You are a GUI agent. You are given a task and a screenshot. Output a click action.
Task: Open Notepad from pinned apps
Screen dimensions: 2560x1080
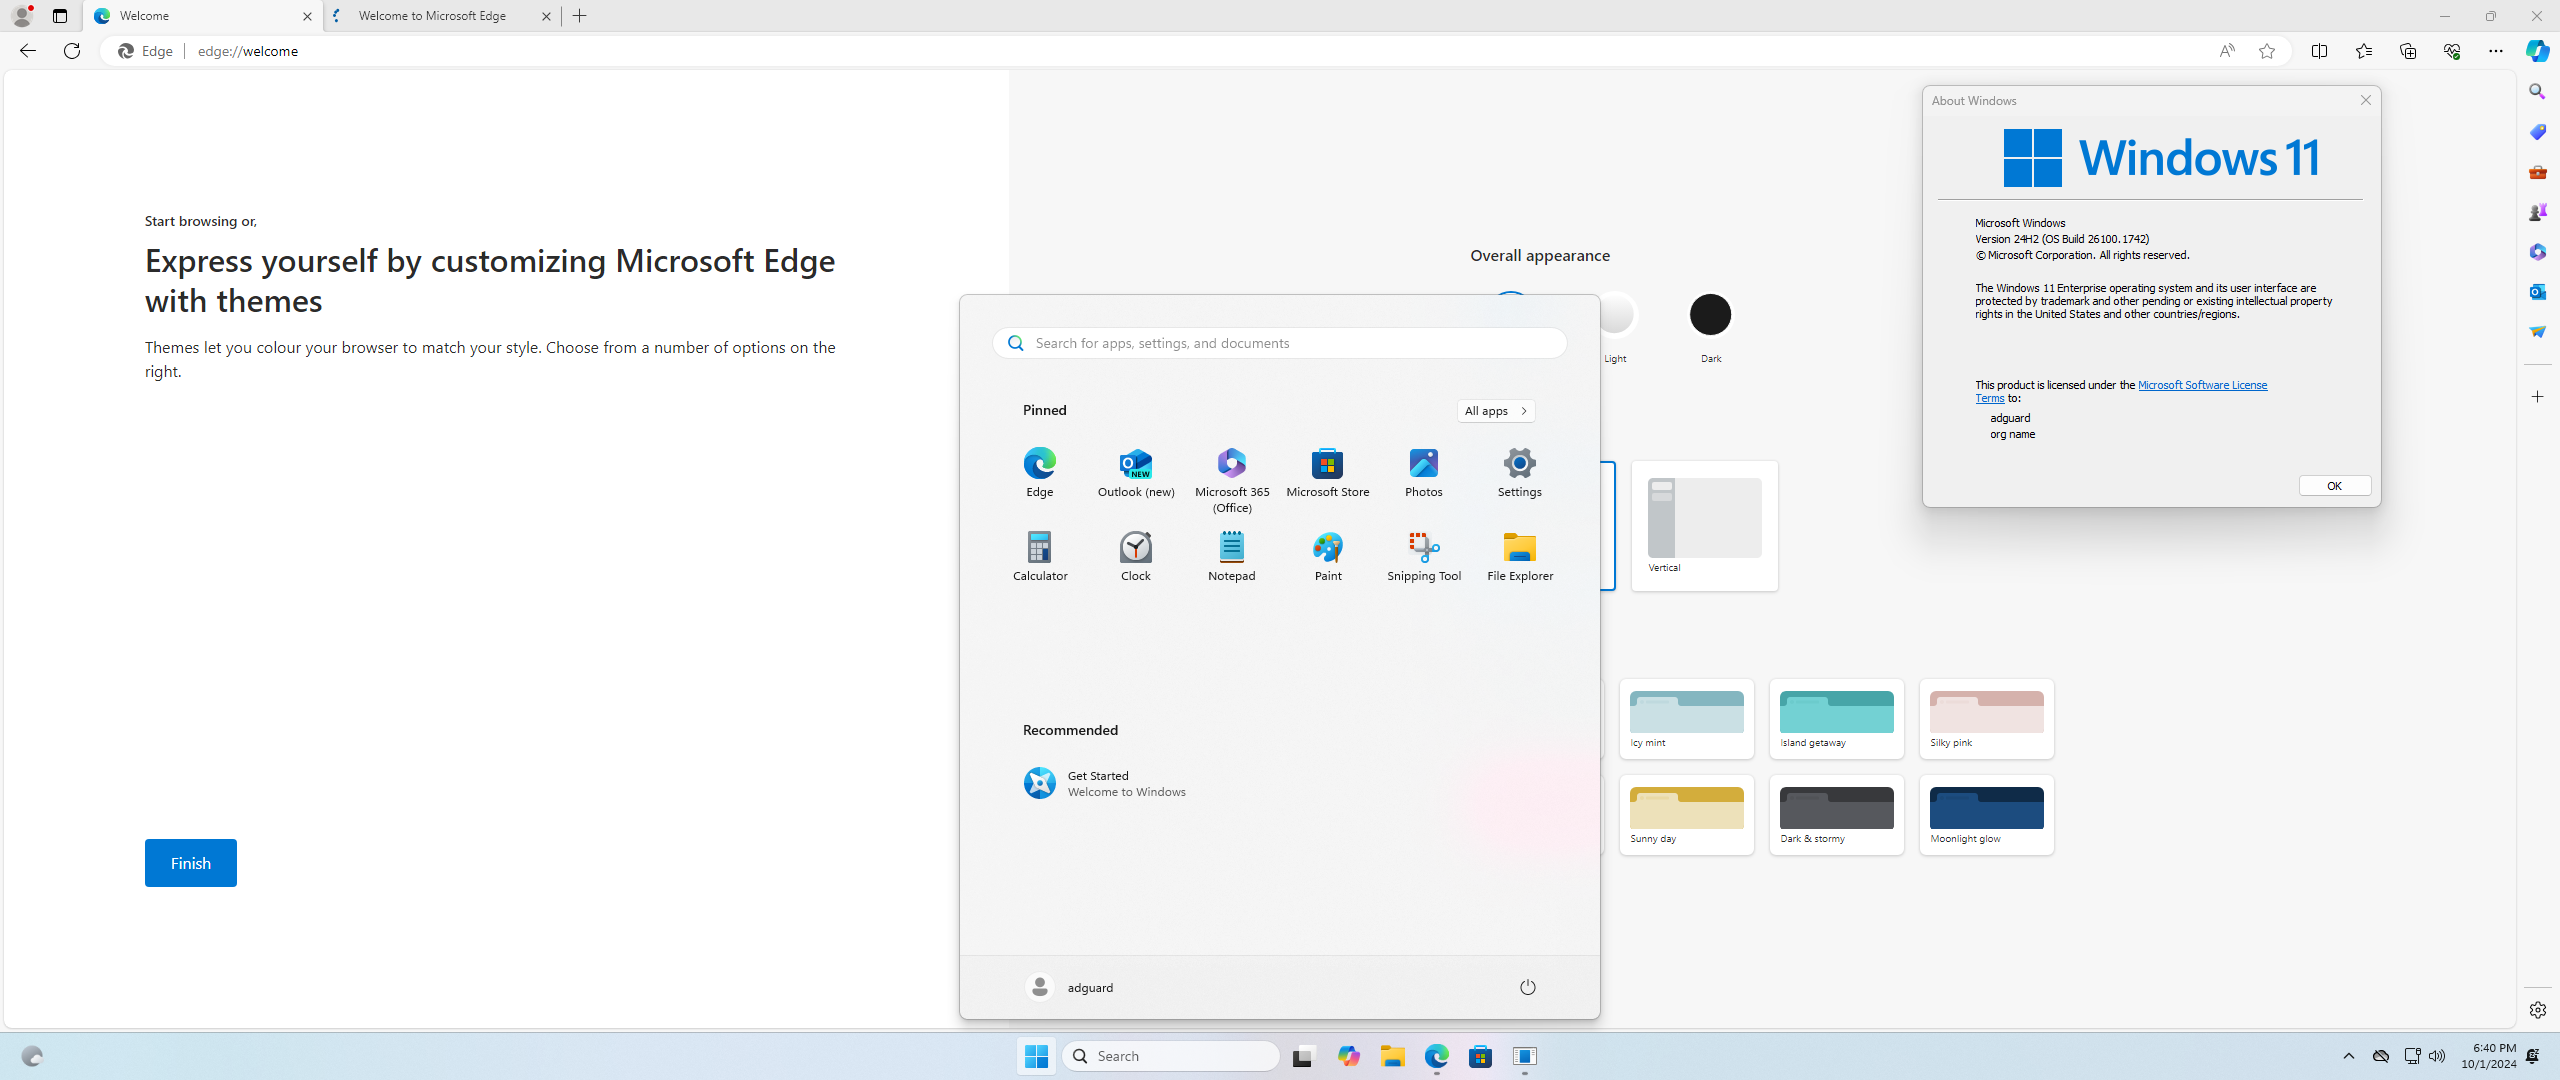tap(1231, 555)
